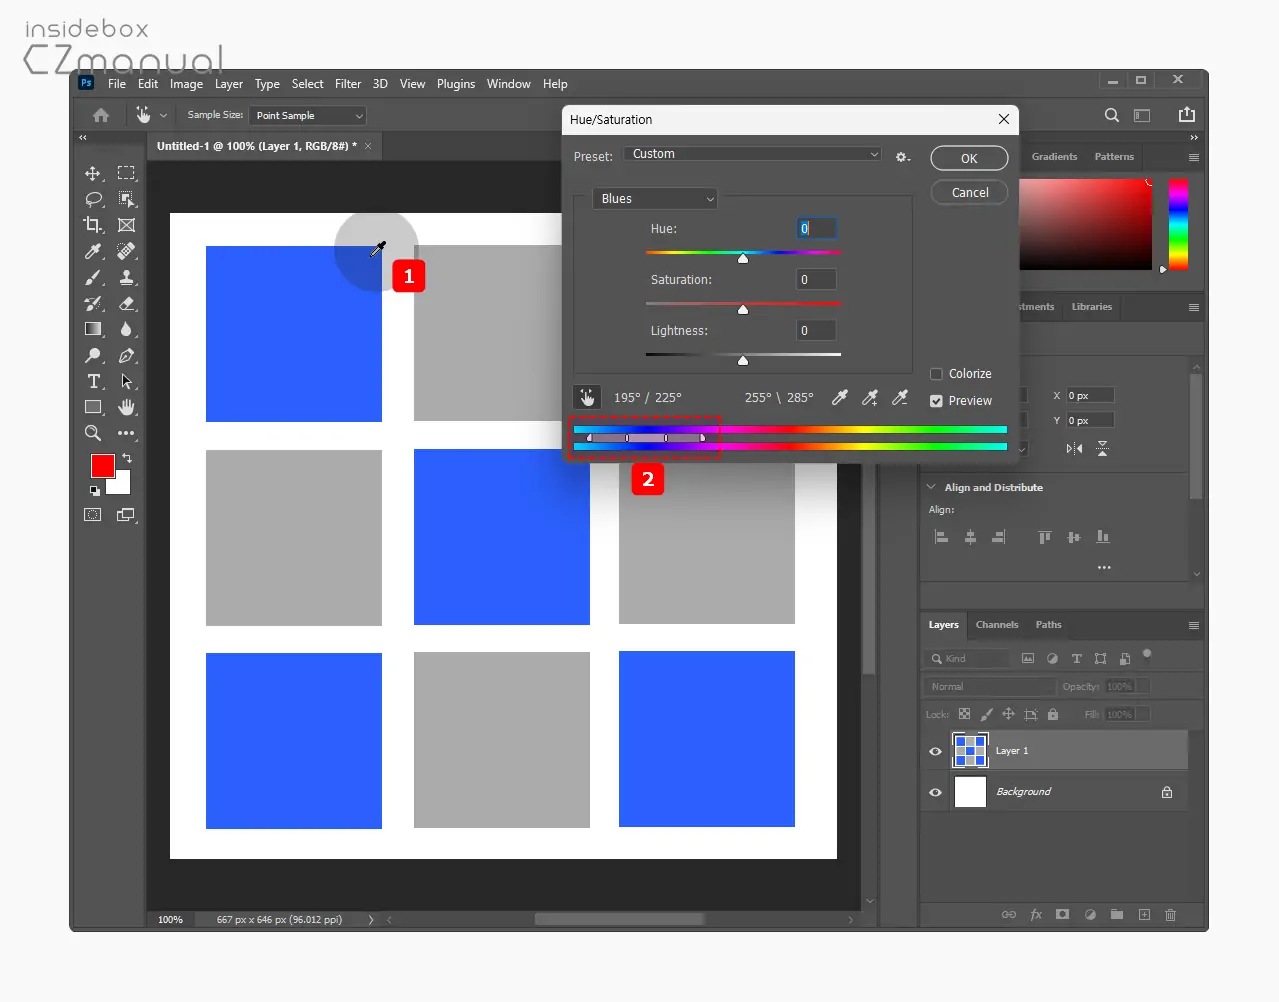The height and width of the screenshot is (1002, 1279).
Task: Click the Saturation slider handle
Action: tap(743, 310)
